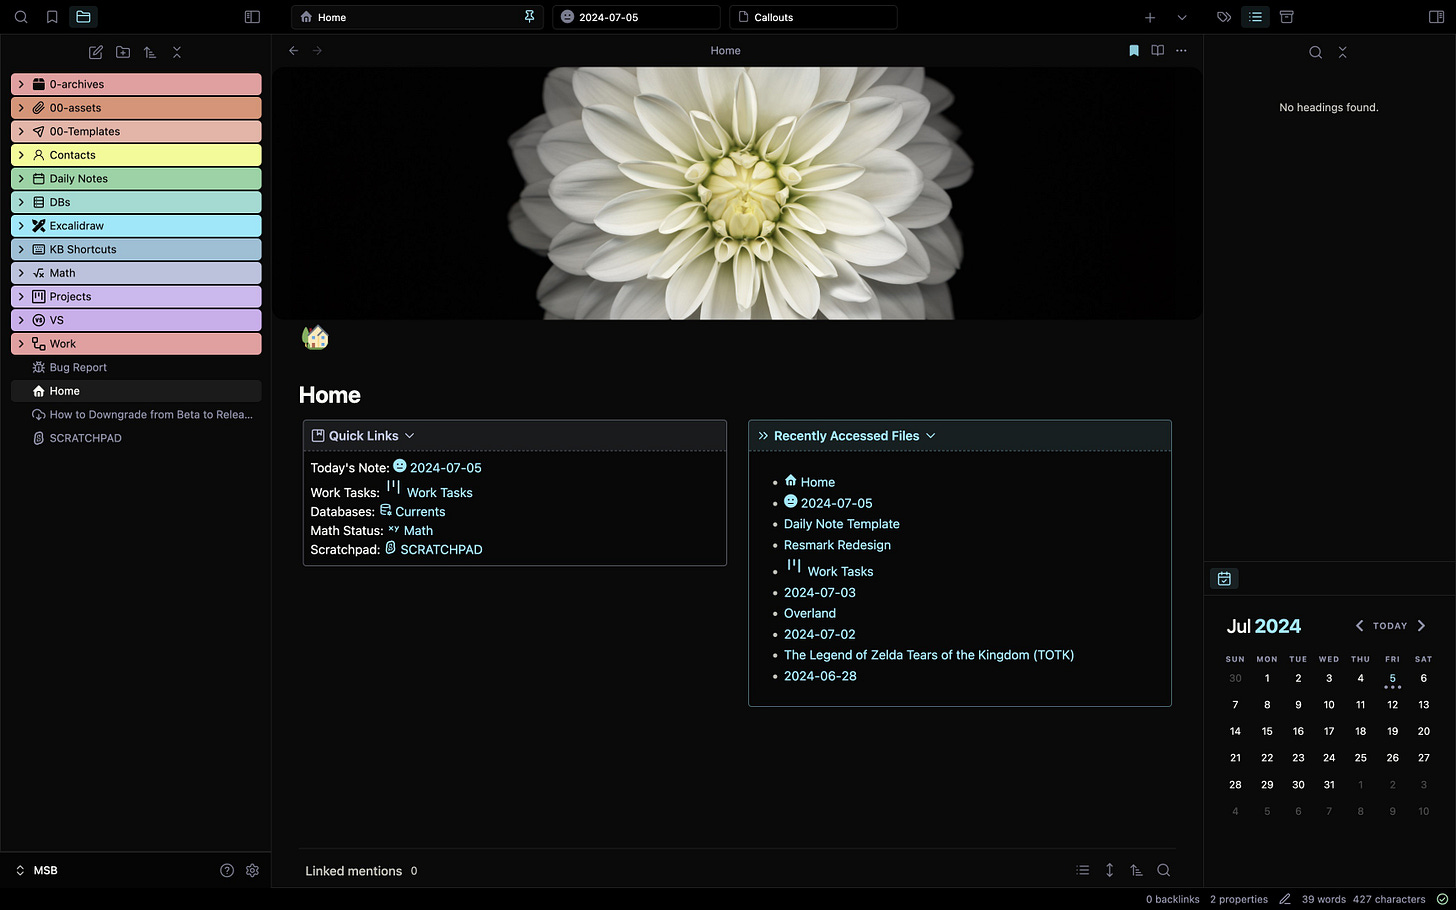The width and height of the screenshot is (1456, 910).
Task: Click the TODAY button in calendar
Action: [x=1390, y=626]
